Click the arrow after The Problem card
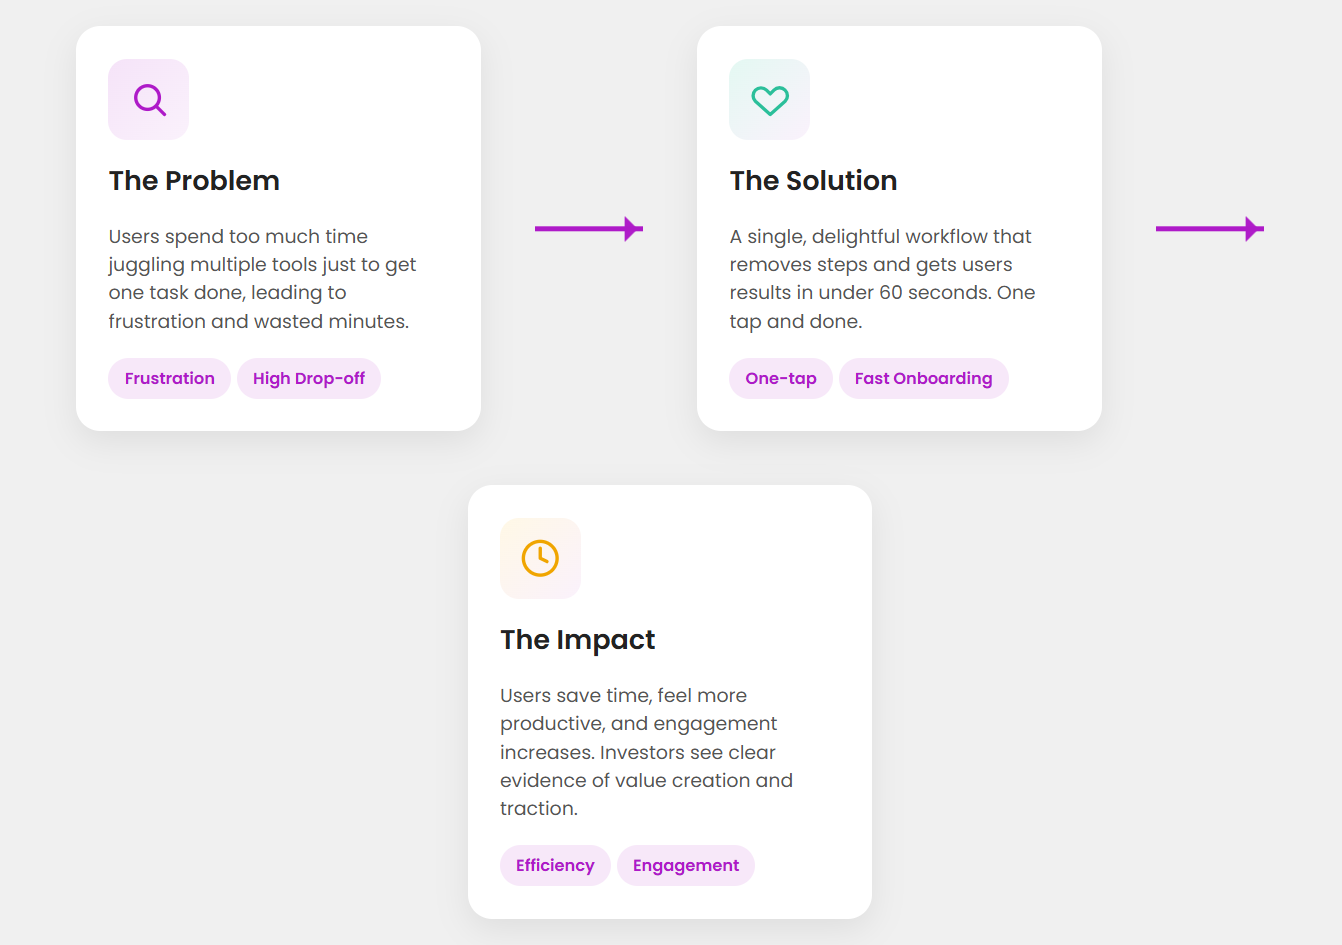Screen dimensions: 1342x945 click(x=589, y=229)
